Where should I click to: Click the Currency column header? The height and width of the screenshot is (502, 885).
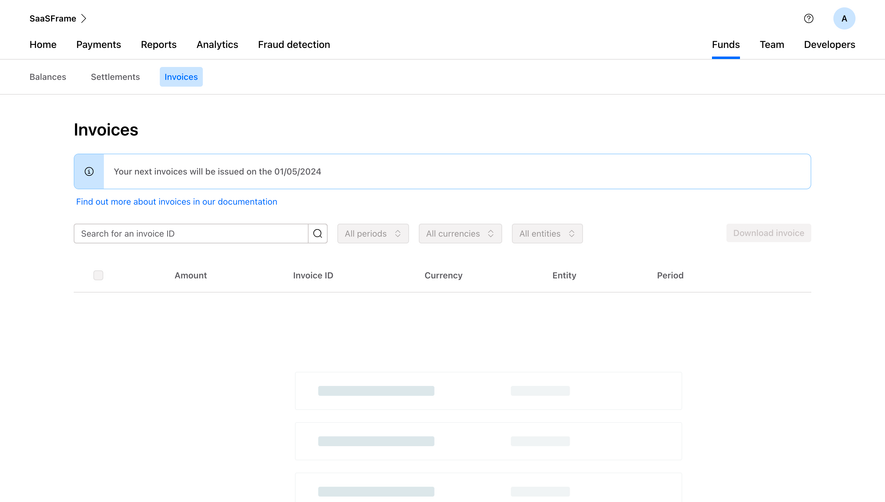click(444, 275)
